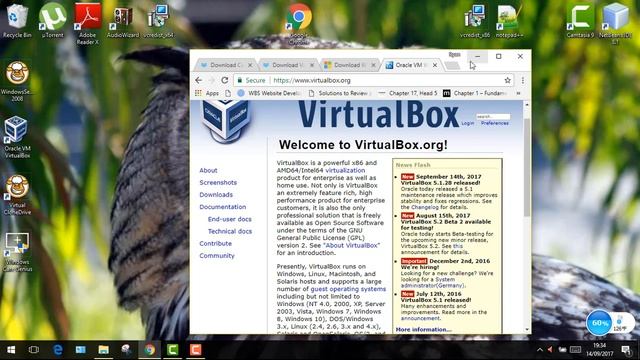The height and width of the screenshot is (360, 640).
Task: Launch the Camtasia 9 desktop shortcut
Action: 580,21
